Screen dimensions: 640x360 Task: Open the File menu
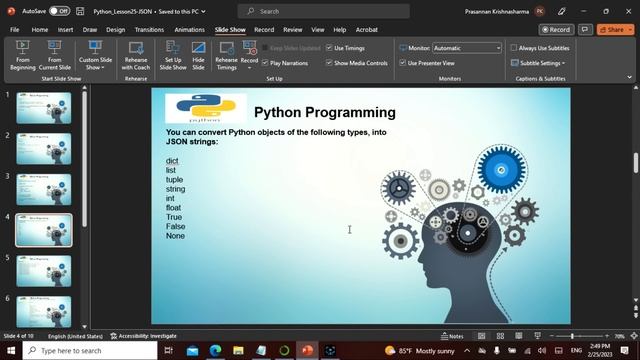(15, 30)
